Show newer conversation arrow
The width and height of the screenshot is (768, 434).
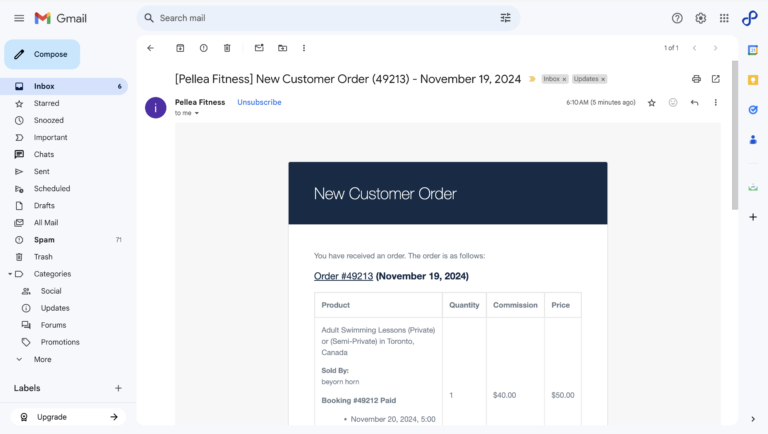pyautogui.click(x=695, y=48)
